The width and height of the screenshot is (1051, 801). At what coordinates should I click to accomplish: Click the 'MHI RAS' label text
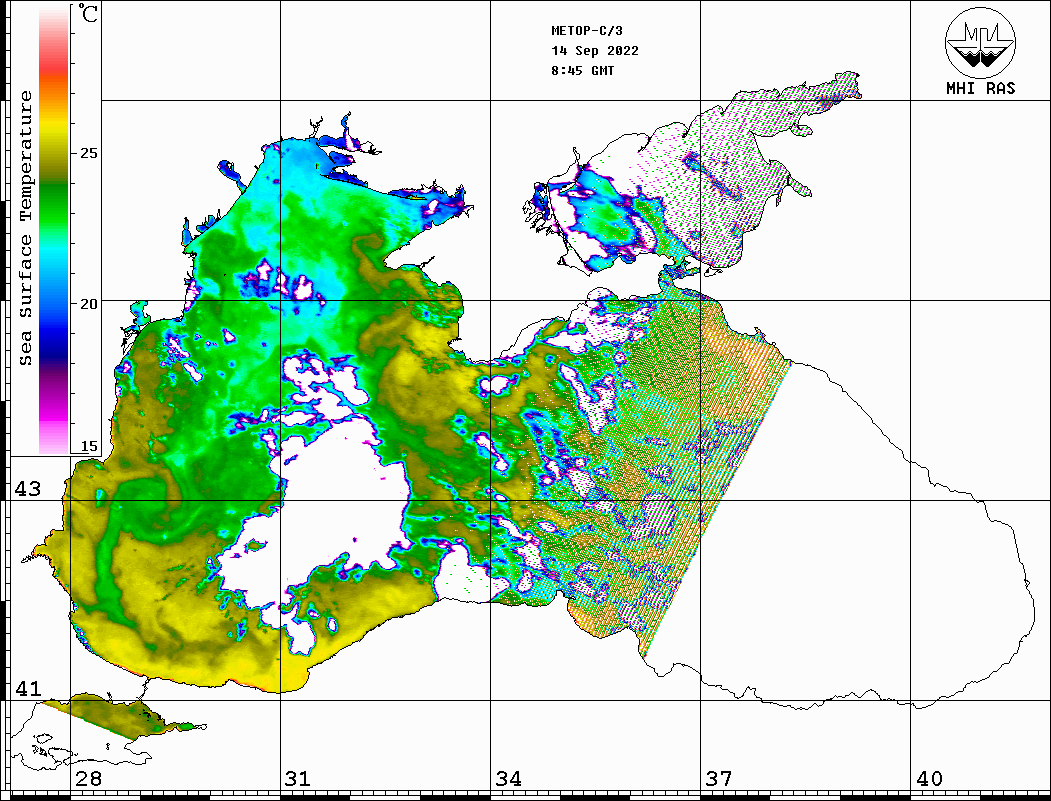coord(981,88)
